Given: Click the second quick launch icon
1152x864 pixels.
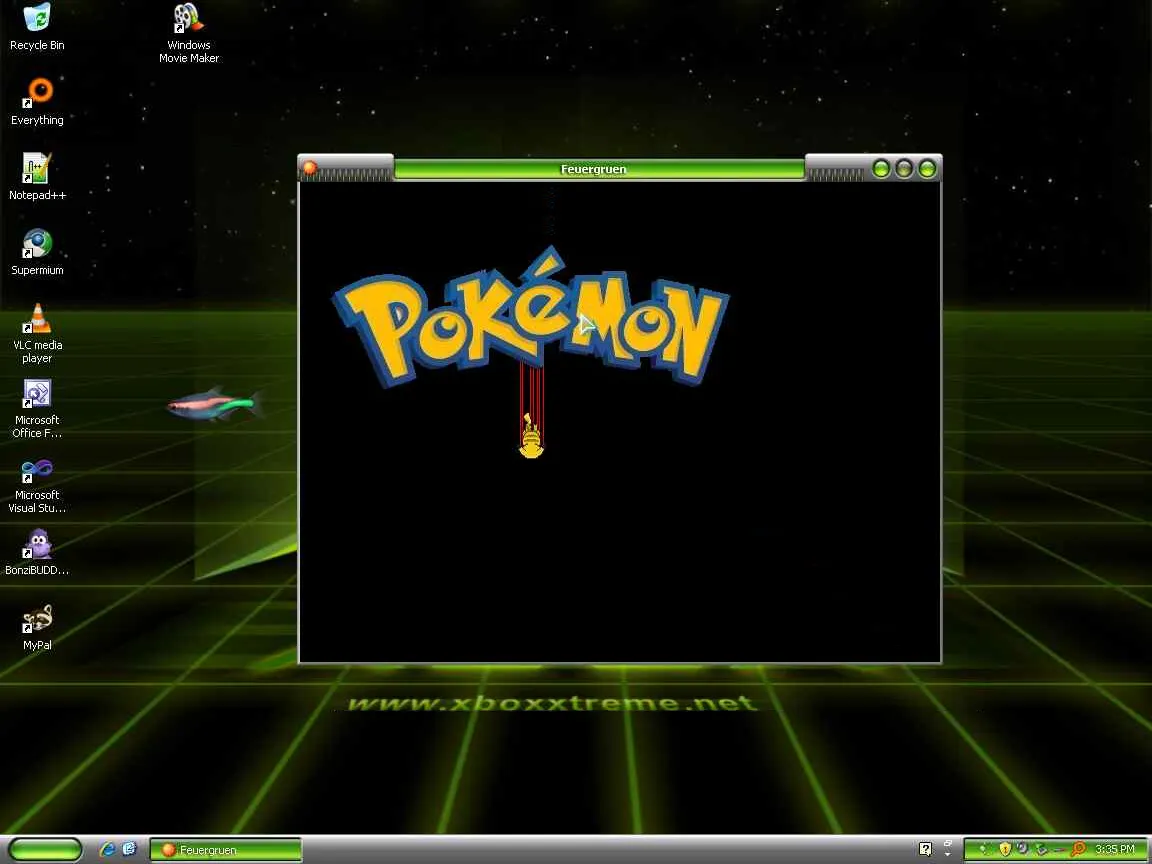Looking at the screenshot, I should (x=129, y=849).
